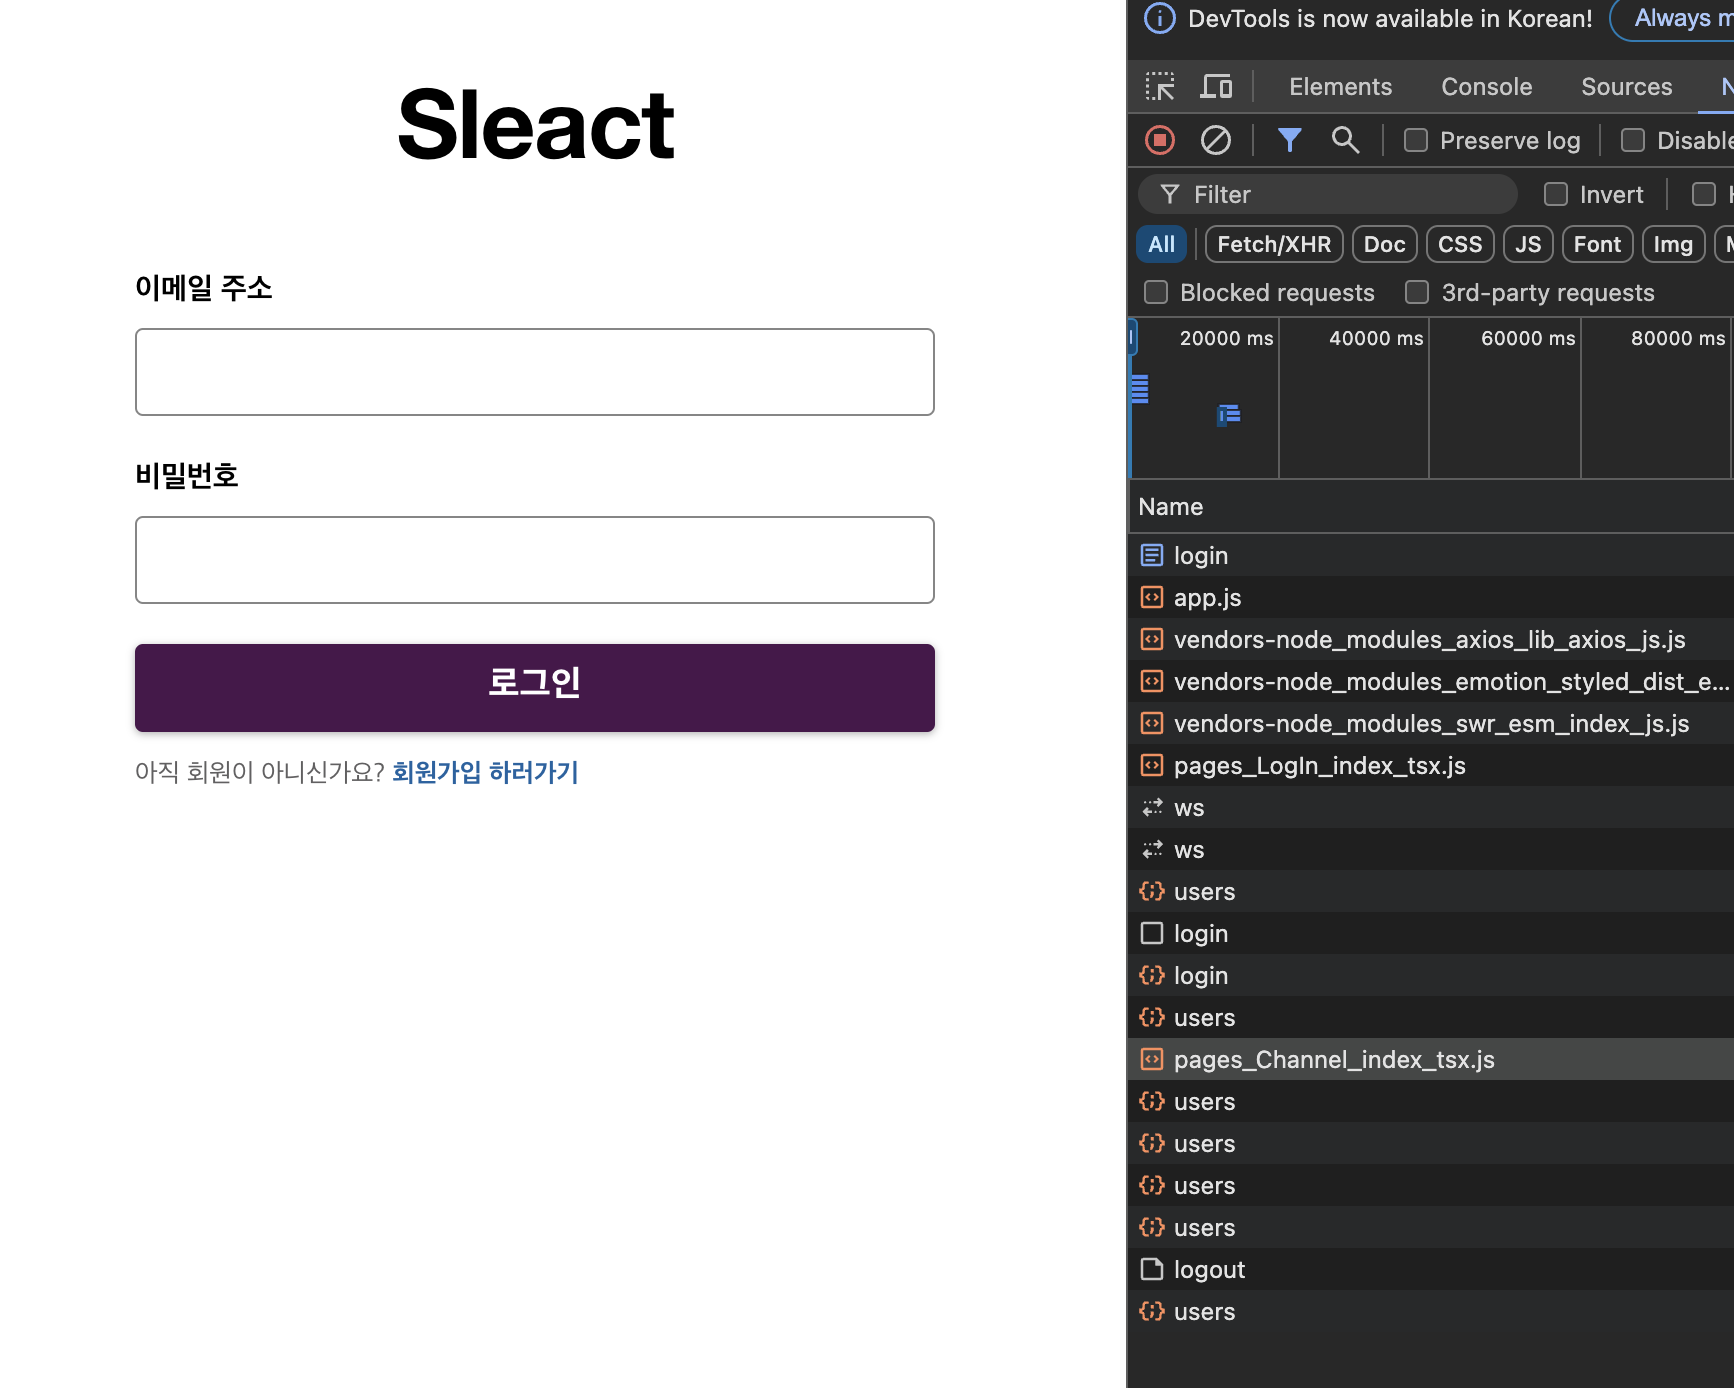This screenshot has width=1734, height=1388.
Task: Check the Invert filter checkbox
Action: 1556,194
